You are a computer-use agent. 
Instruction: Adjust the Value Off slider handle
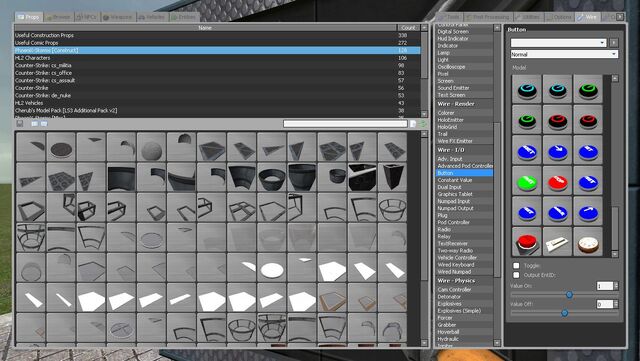[564, 313]
